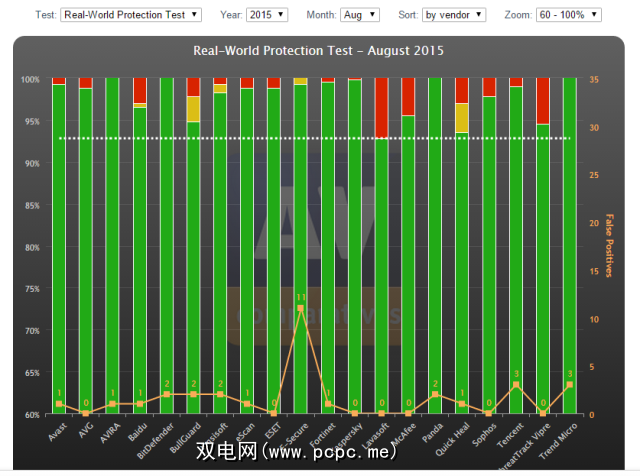Click the Panda false positives point labeled 2

(435, 394)
